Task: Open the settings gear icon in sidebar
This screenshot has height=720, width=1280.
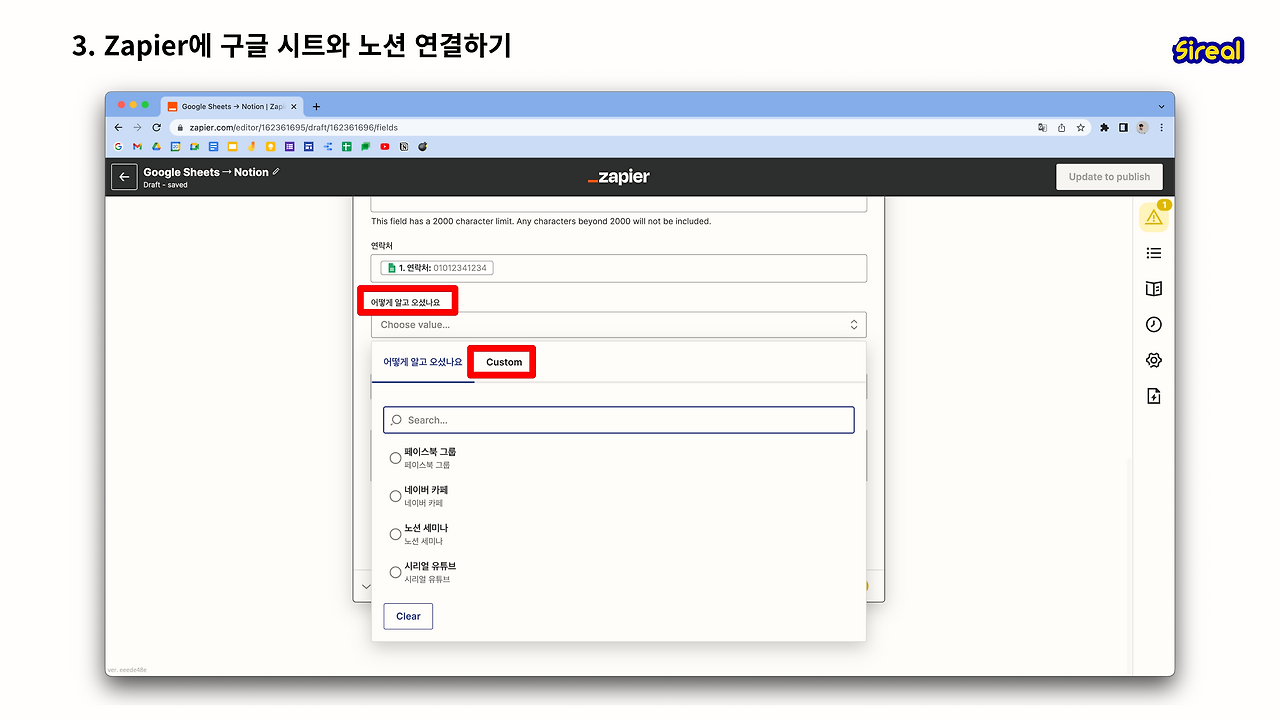Action: (1154, 360)
